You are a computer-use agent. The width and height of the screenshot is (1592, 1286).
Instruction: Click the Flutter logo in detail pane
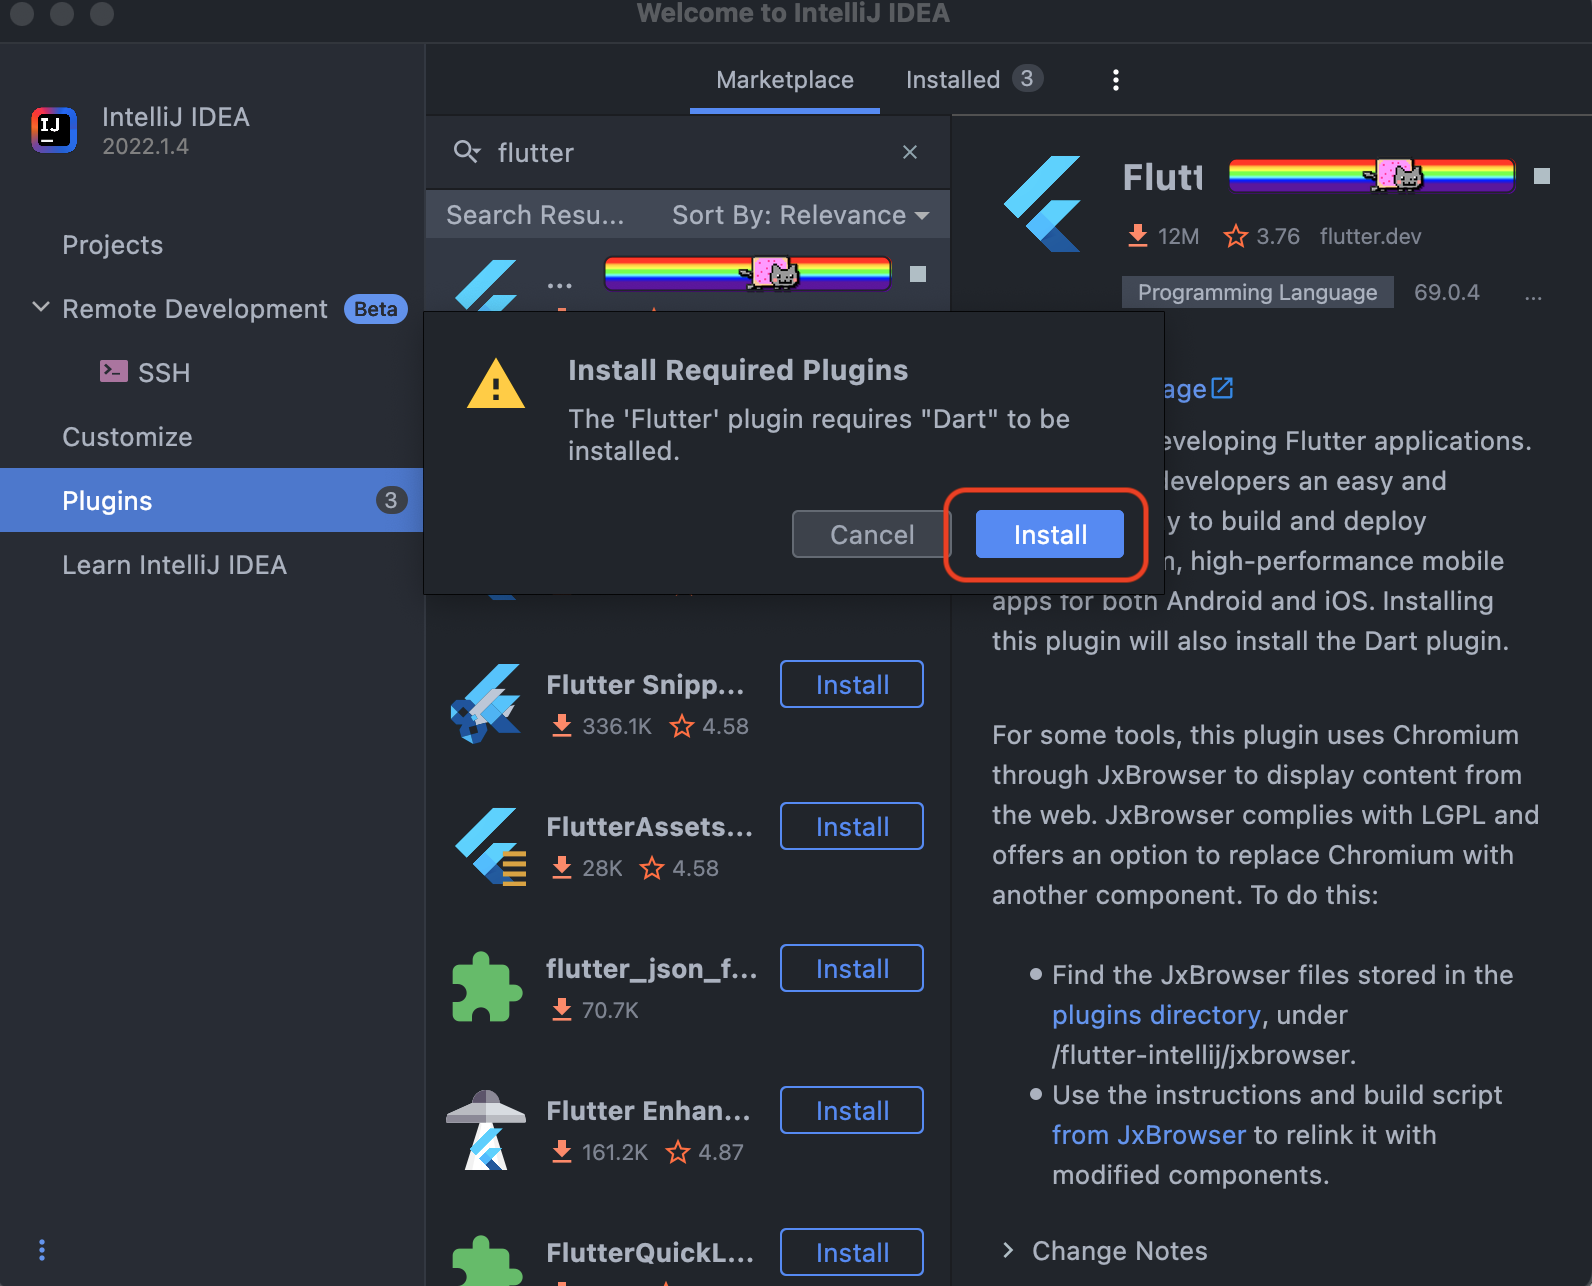pyautogui.click(x=1043, y=204)
